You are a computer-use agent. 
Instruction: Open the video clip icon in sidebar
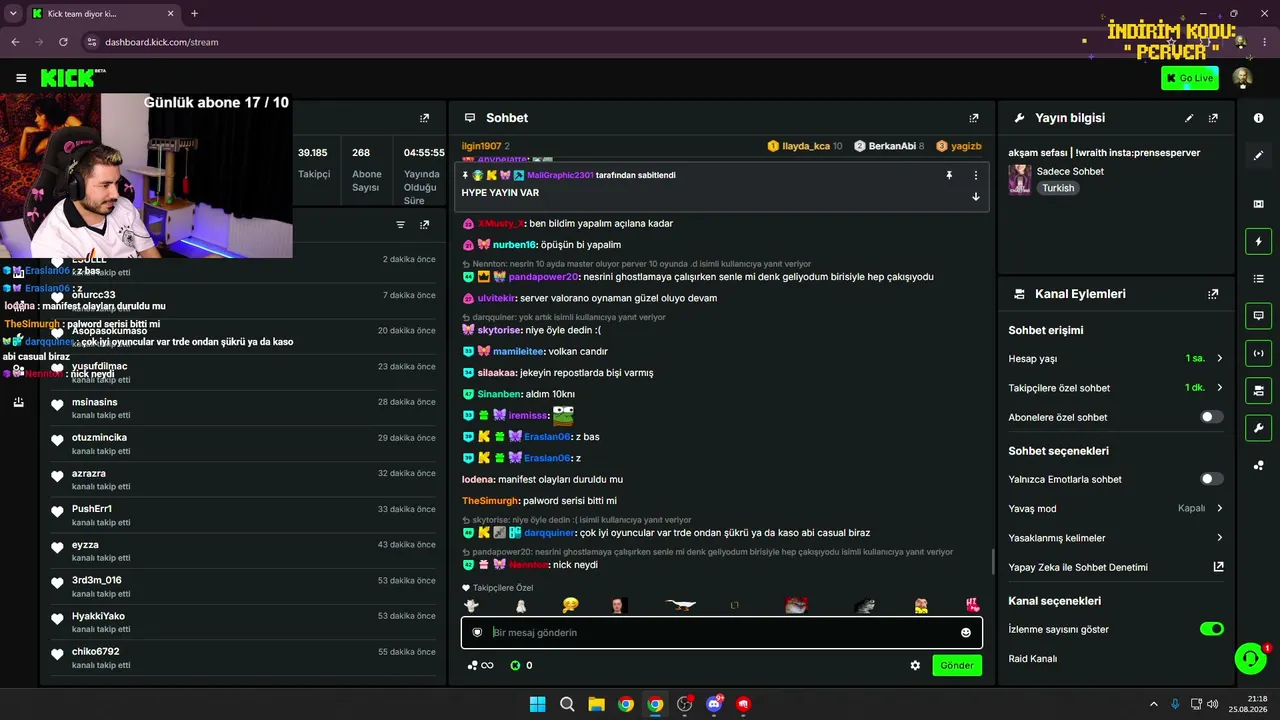point(1258,204)
